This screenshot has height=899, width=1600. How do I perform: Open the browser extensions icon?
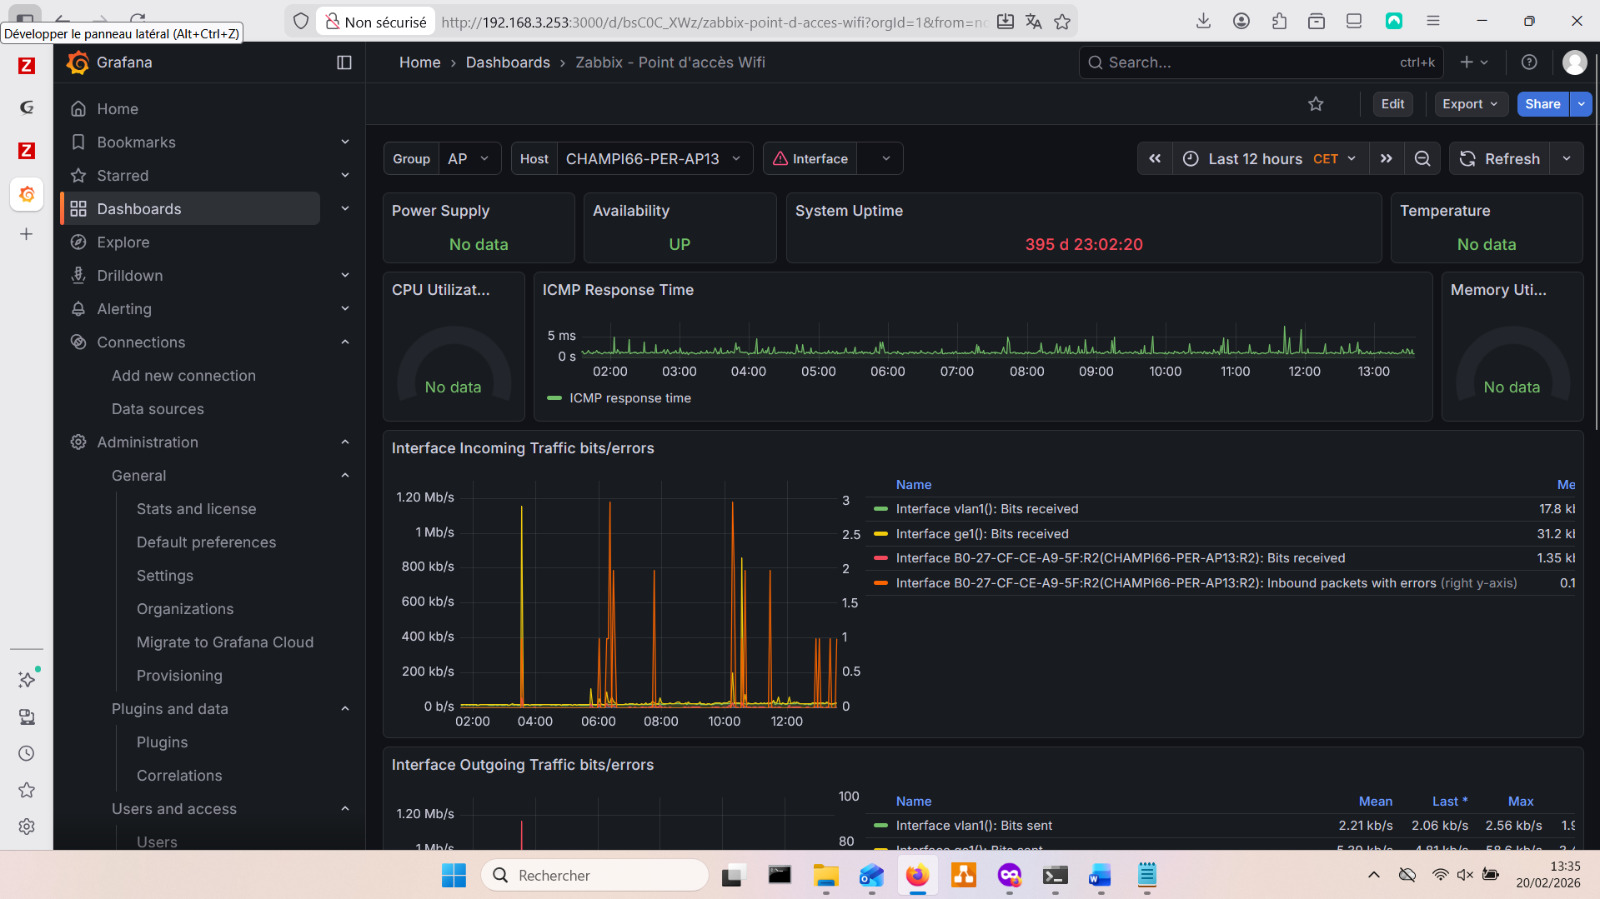pos(1279,21)
